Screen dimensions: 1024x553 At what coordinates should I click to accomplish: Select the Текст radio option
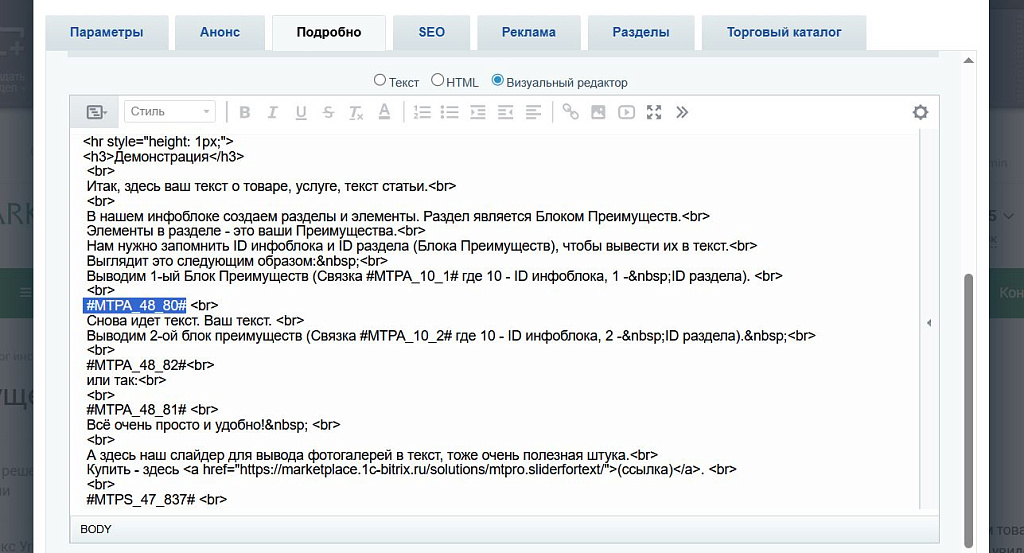[380, 81]
